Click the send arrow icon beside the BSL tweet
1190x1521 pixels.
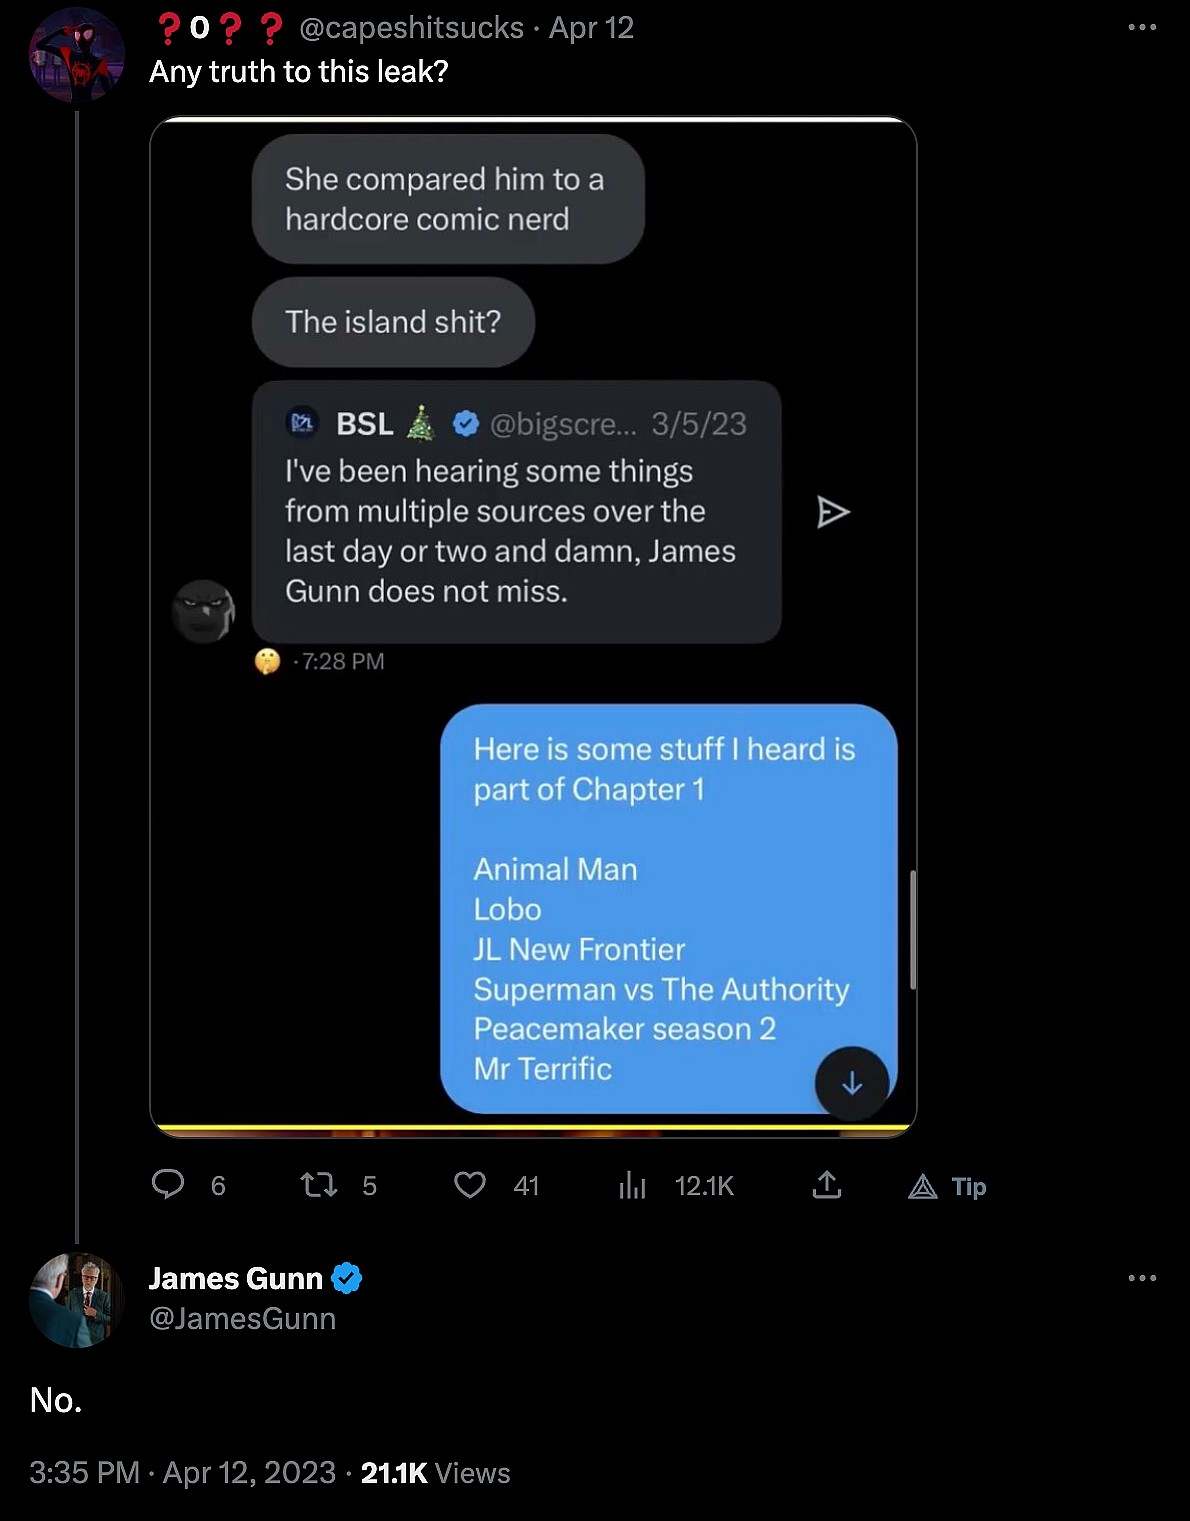[833, 512]
